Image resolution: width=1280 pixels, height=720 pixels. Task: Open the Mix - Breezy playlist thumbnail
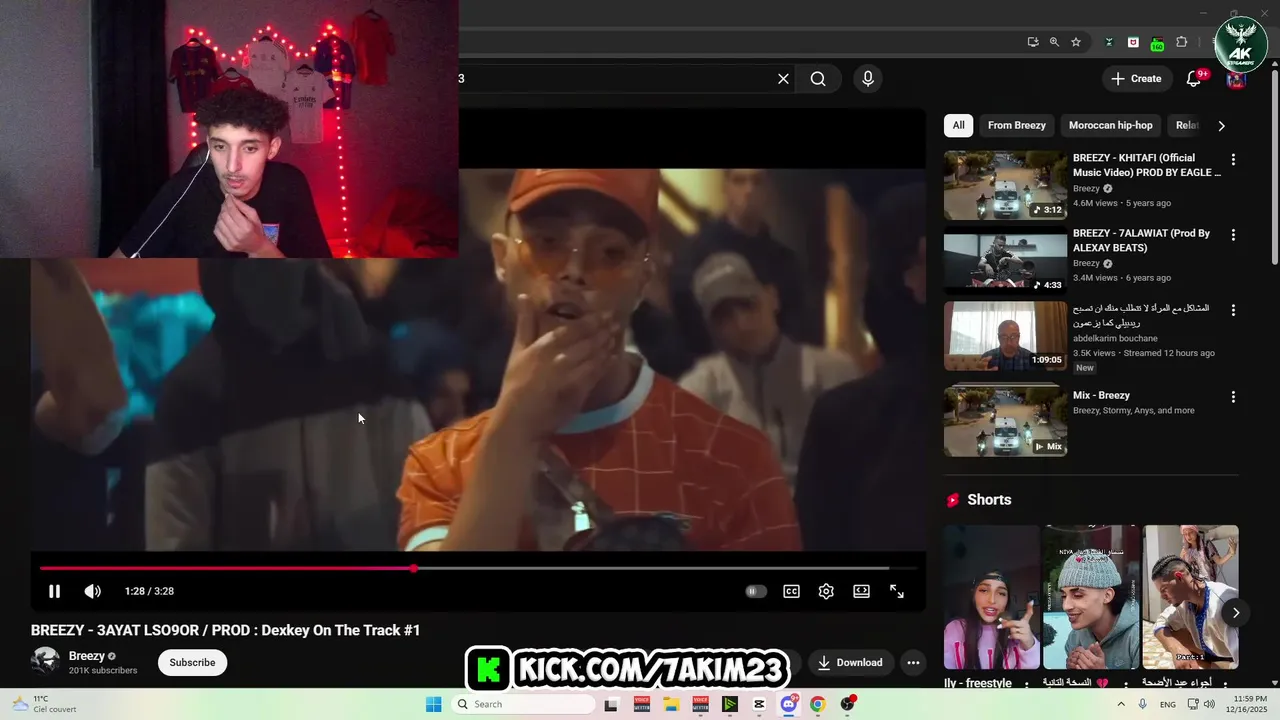coord(1005,421)
